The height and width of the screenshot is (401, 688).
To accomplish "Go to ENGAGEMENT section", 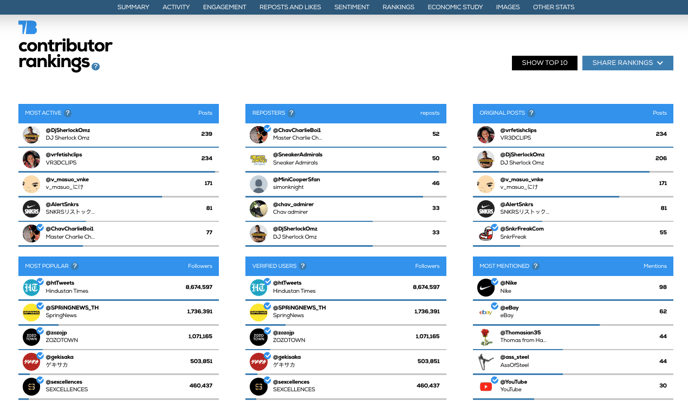I will tap(224, 7).
